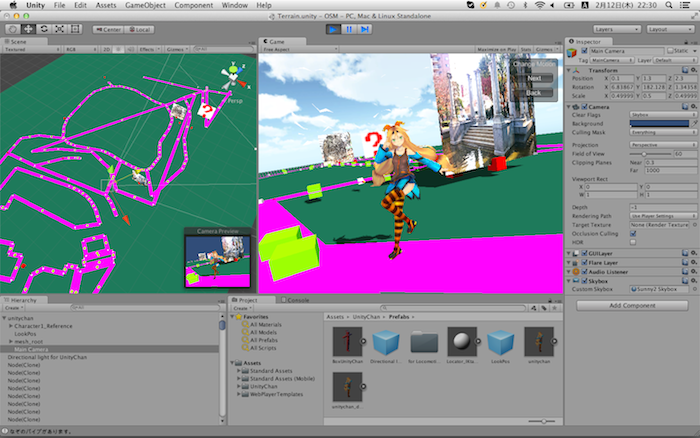
Task: Toggle the Center pivot button
Action: pos(108,29)
